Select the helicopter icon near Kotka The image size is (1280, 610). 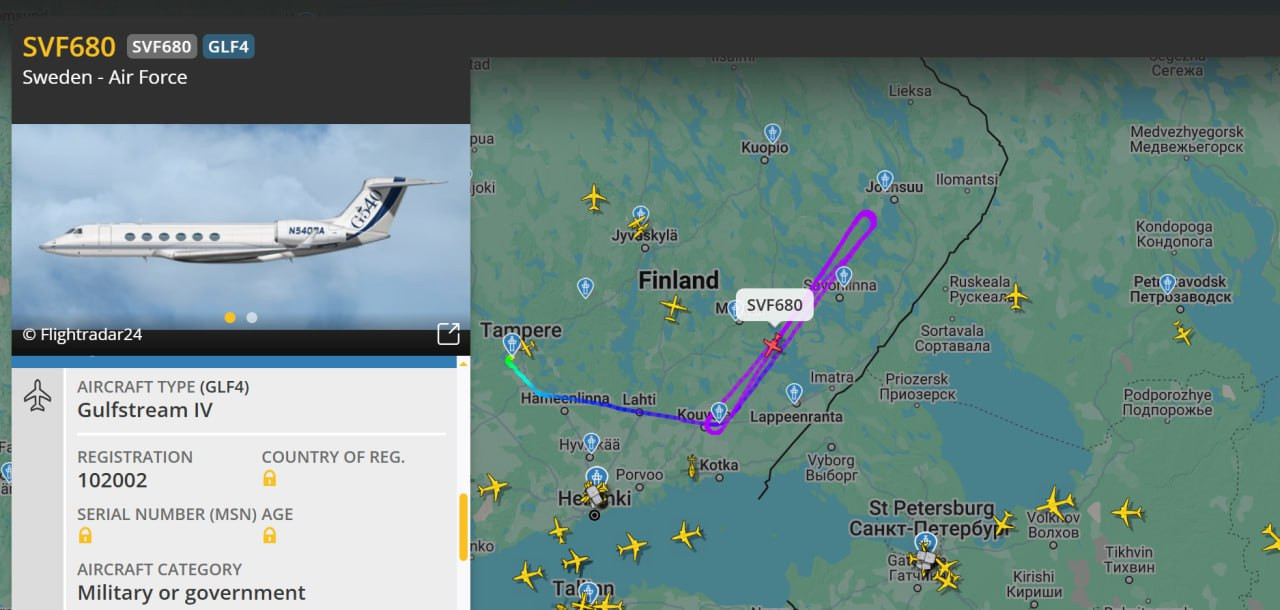pyautogui.click(x=692, y=466)
